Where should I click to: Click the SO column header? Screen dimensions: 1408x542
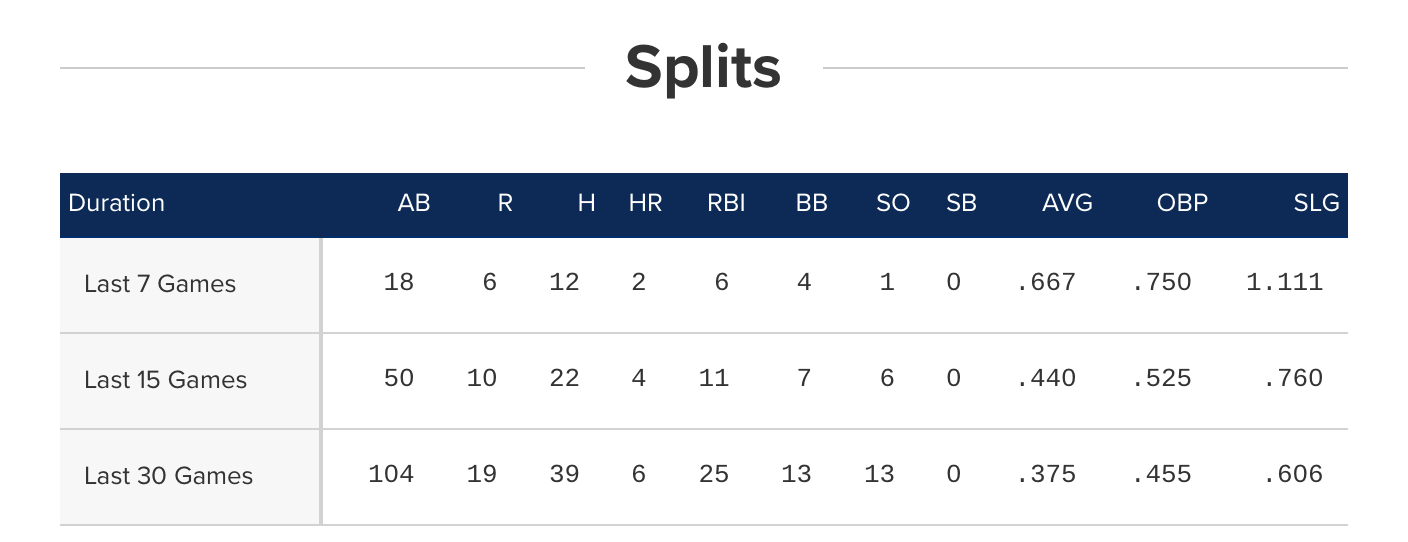(x=893, y=203)
